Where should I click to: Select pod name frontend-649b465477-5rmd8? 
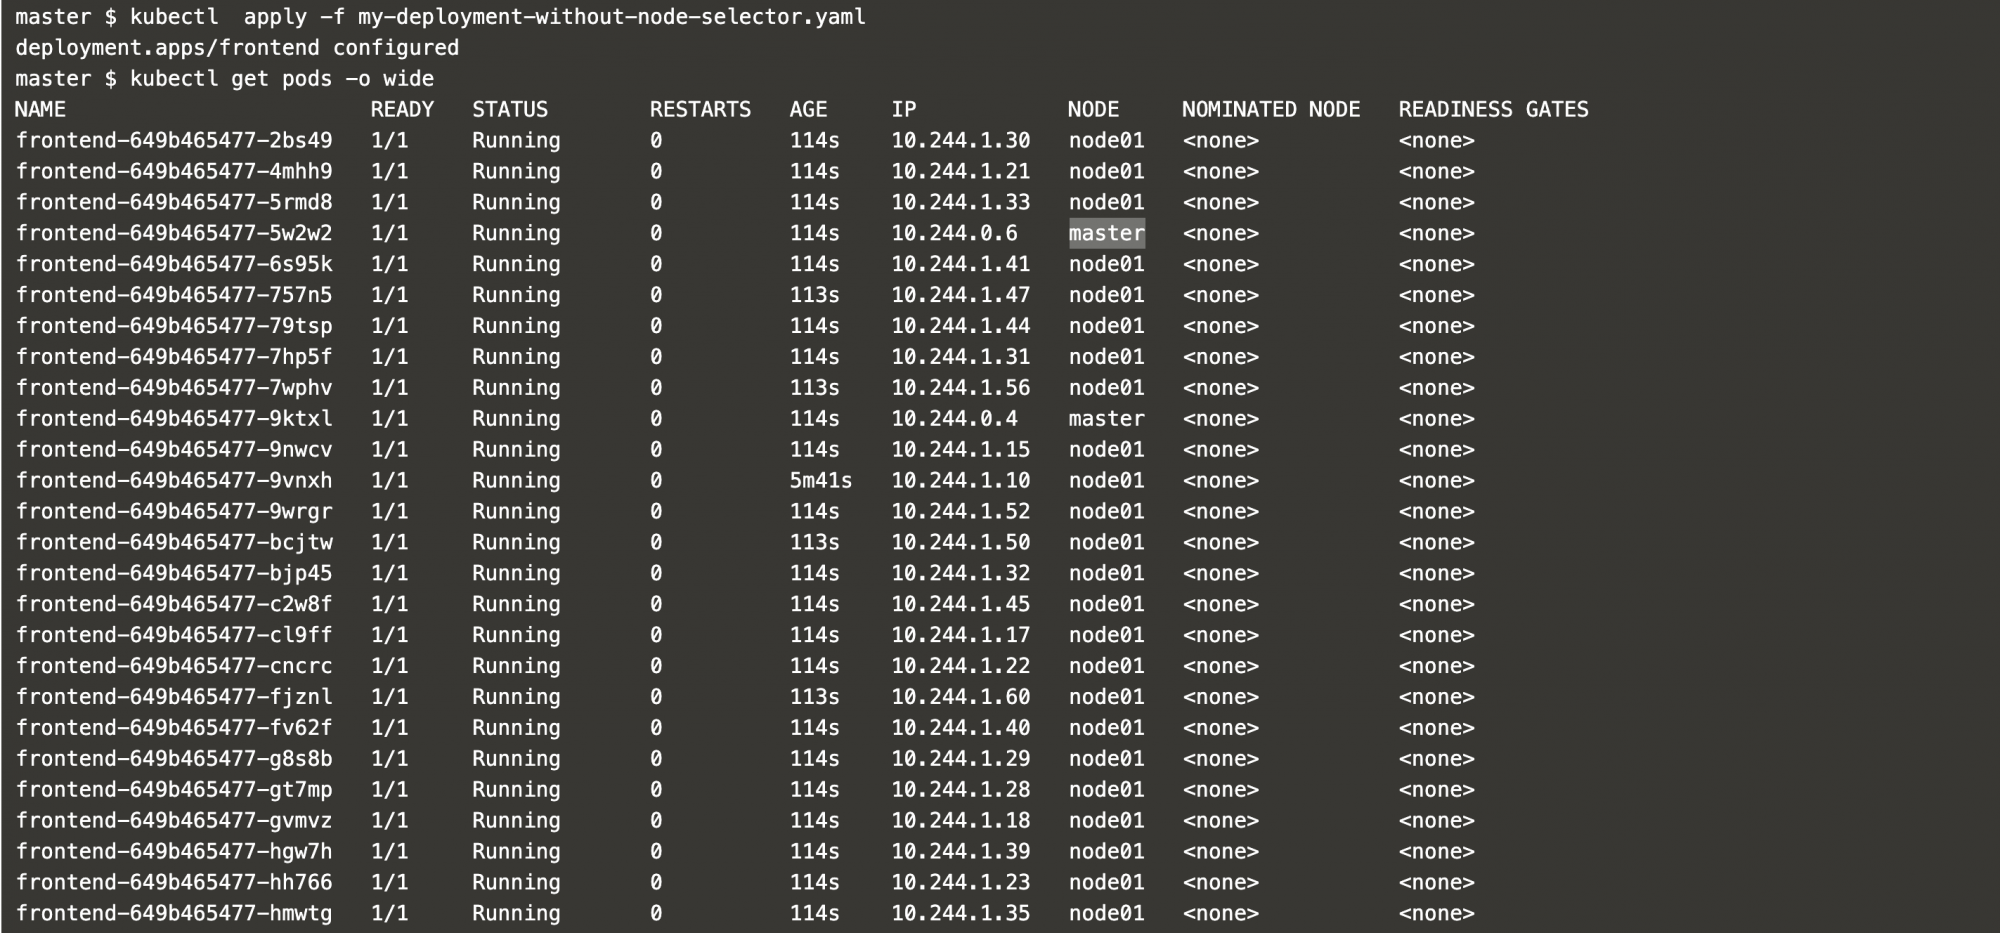click(x=174, y=203)
